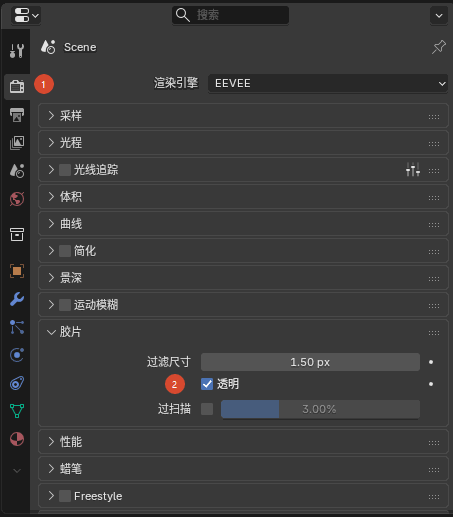Image resolution: width=453 pixels, height=517 pixels.
Task: Open the Modifiers wrench tab
Action: point(17,299)
